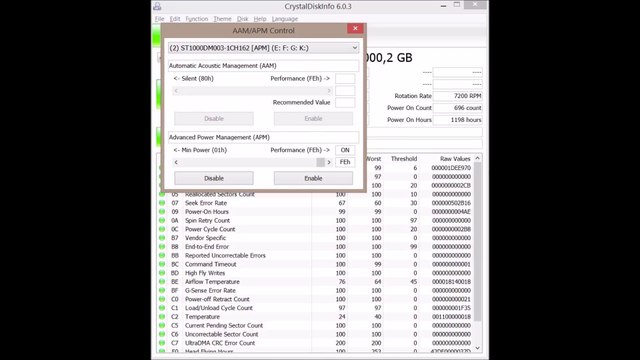
Task: Select the Command Timeout row text
Action: (211, 264)
